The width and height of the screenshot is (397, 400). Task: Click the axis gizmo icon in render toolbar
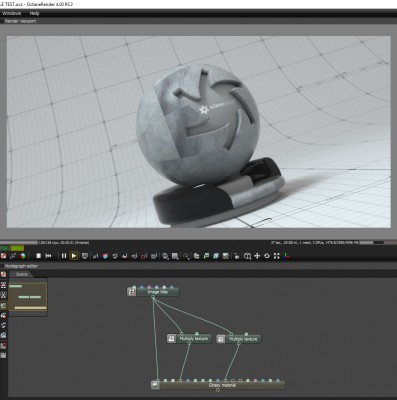coord(287,256)
